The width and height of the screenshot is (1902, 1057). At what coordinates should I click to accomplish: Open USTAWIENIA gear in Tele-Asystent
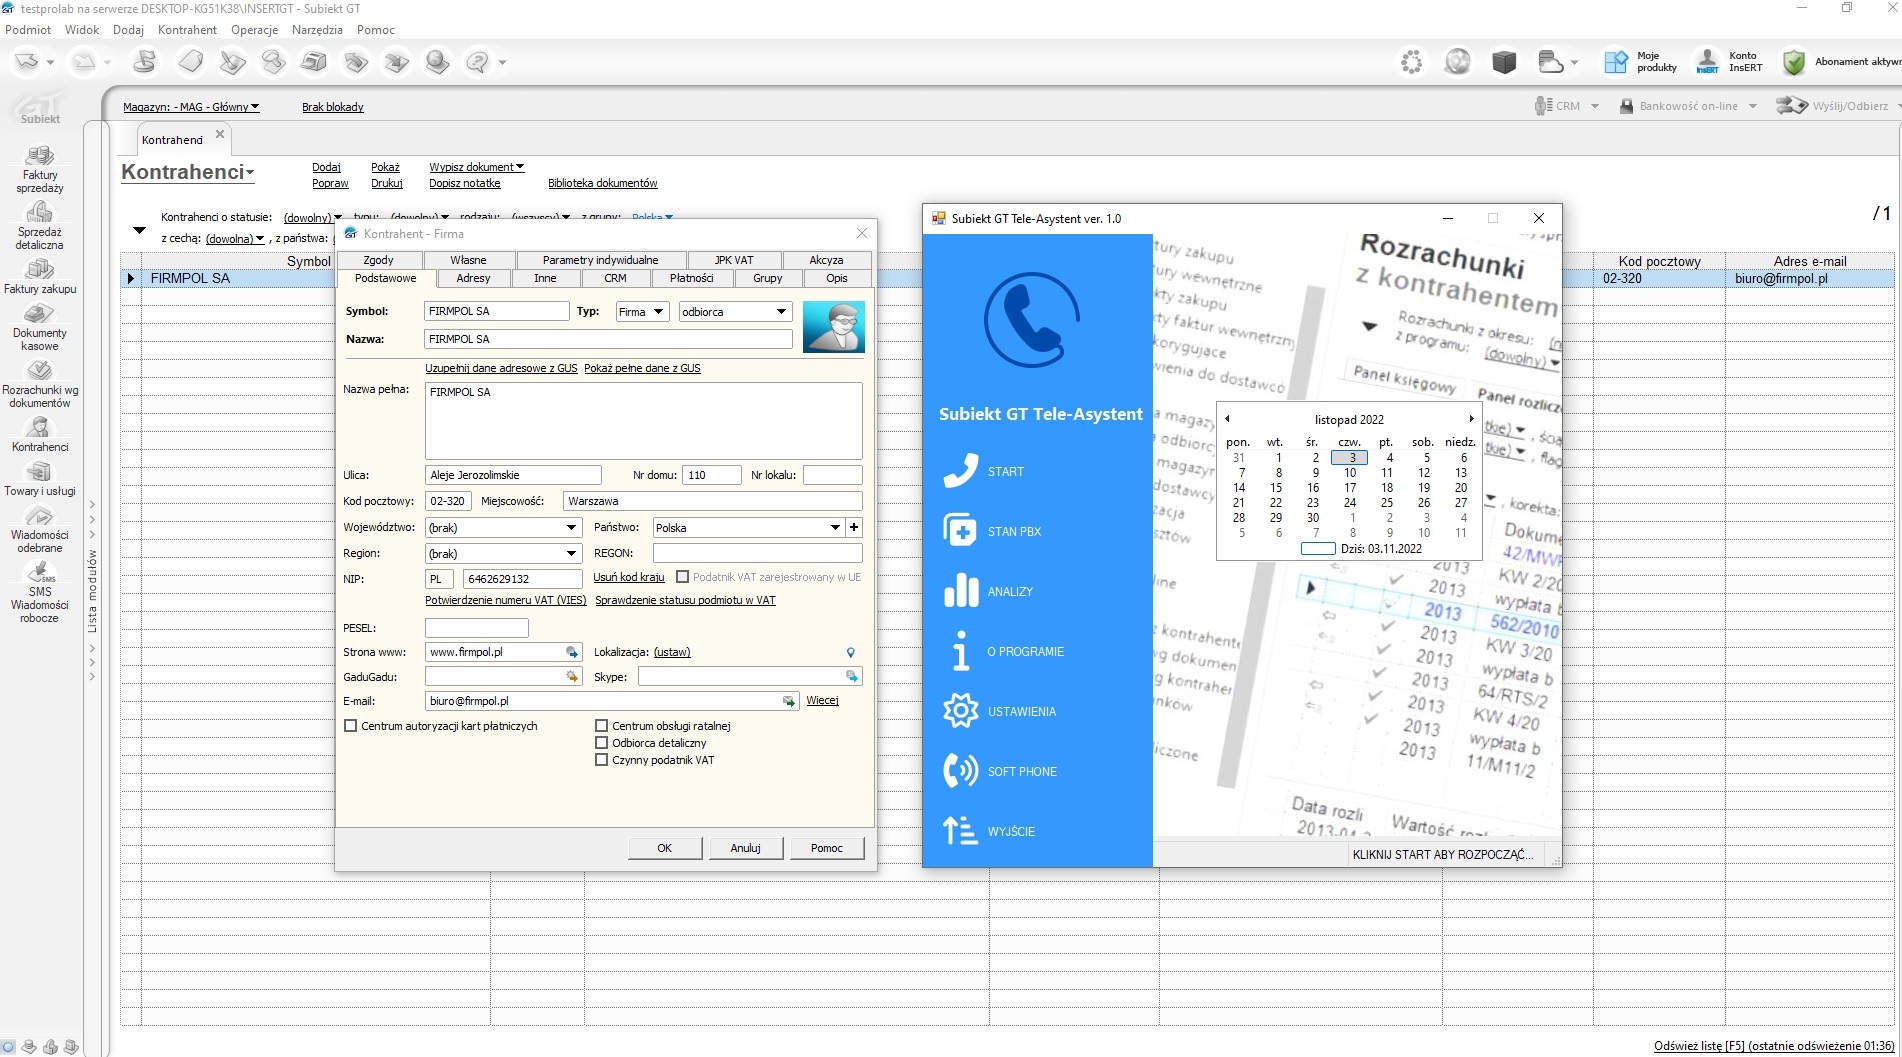coord(960,711)
